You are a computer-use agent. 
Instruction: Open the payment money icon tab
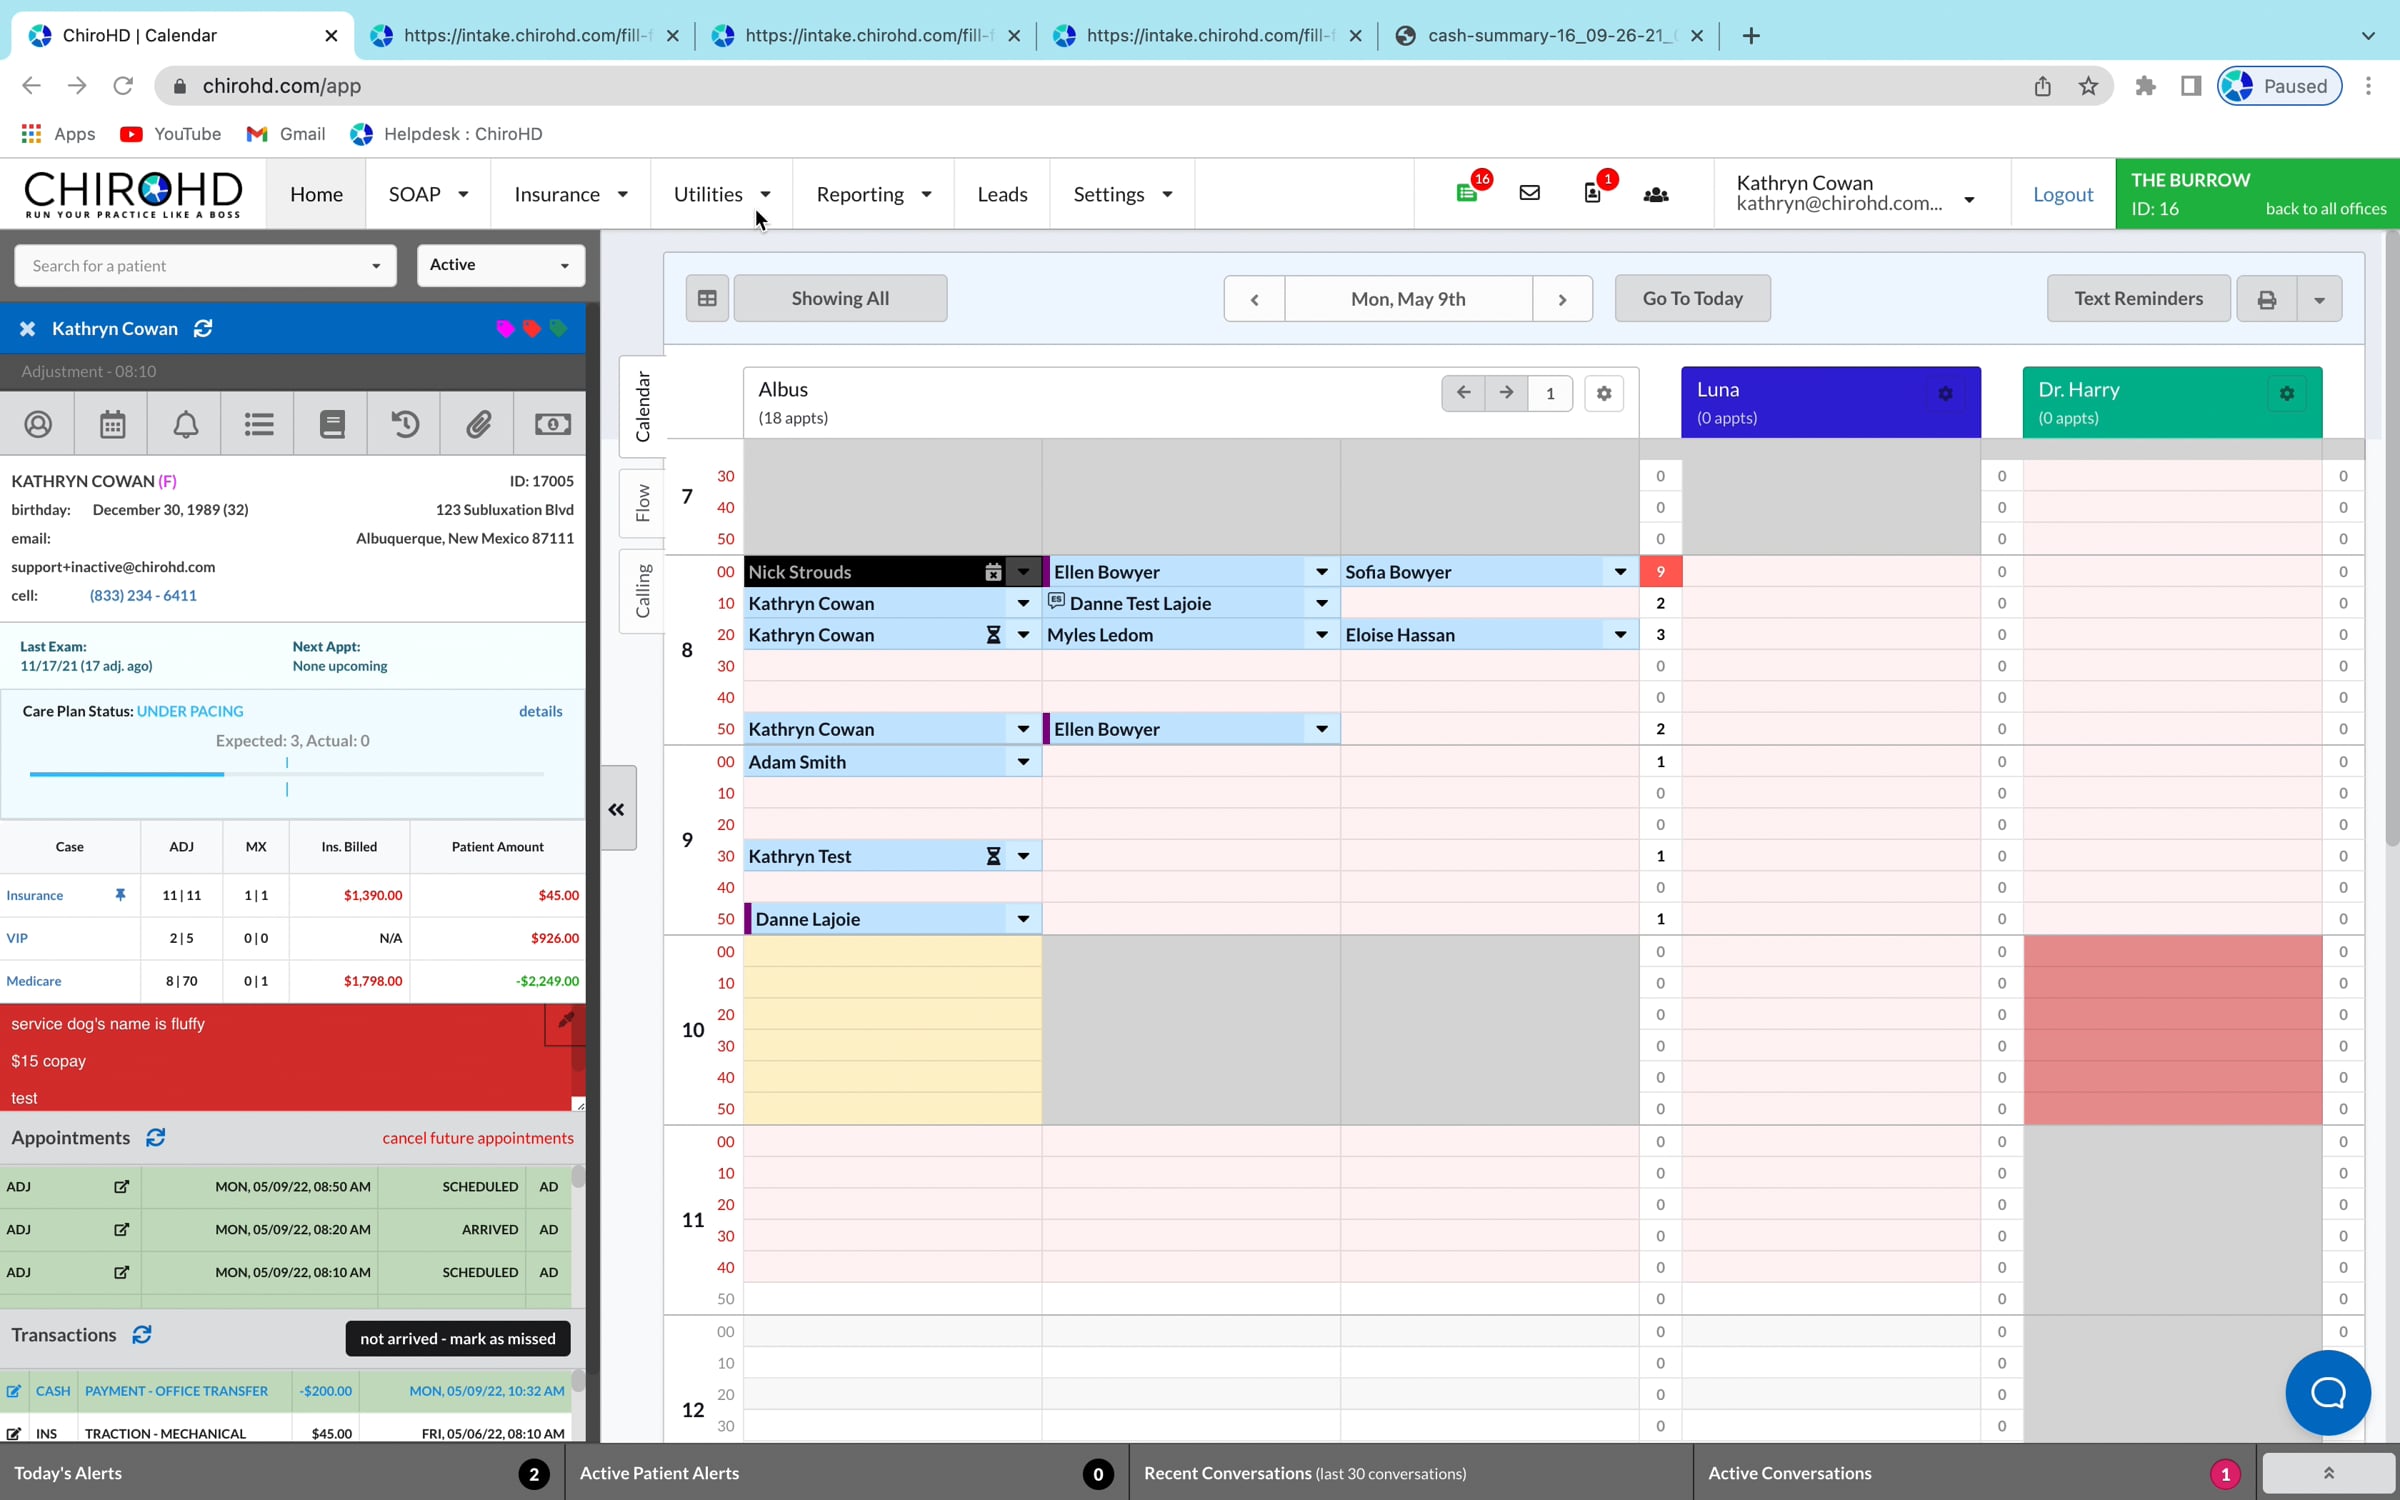pyautogui.click(x=552, y=424)
